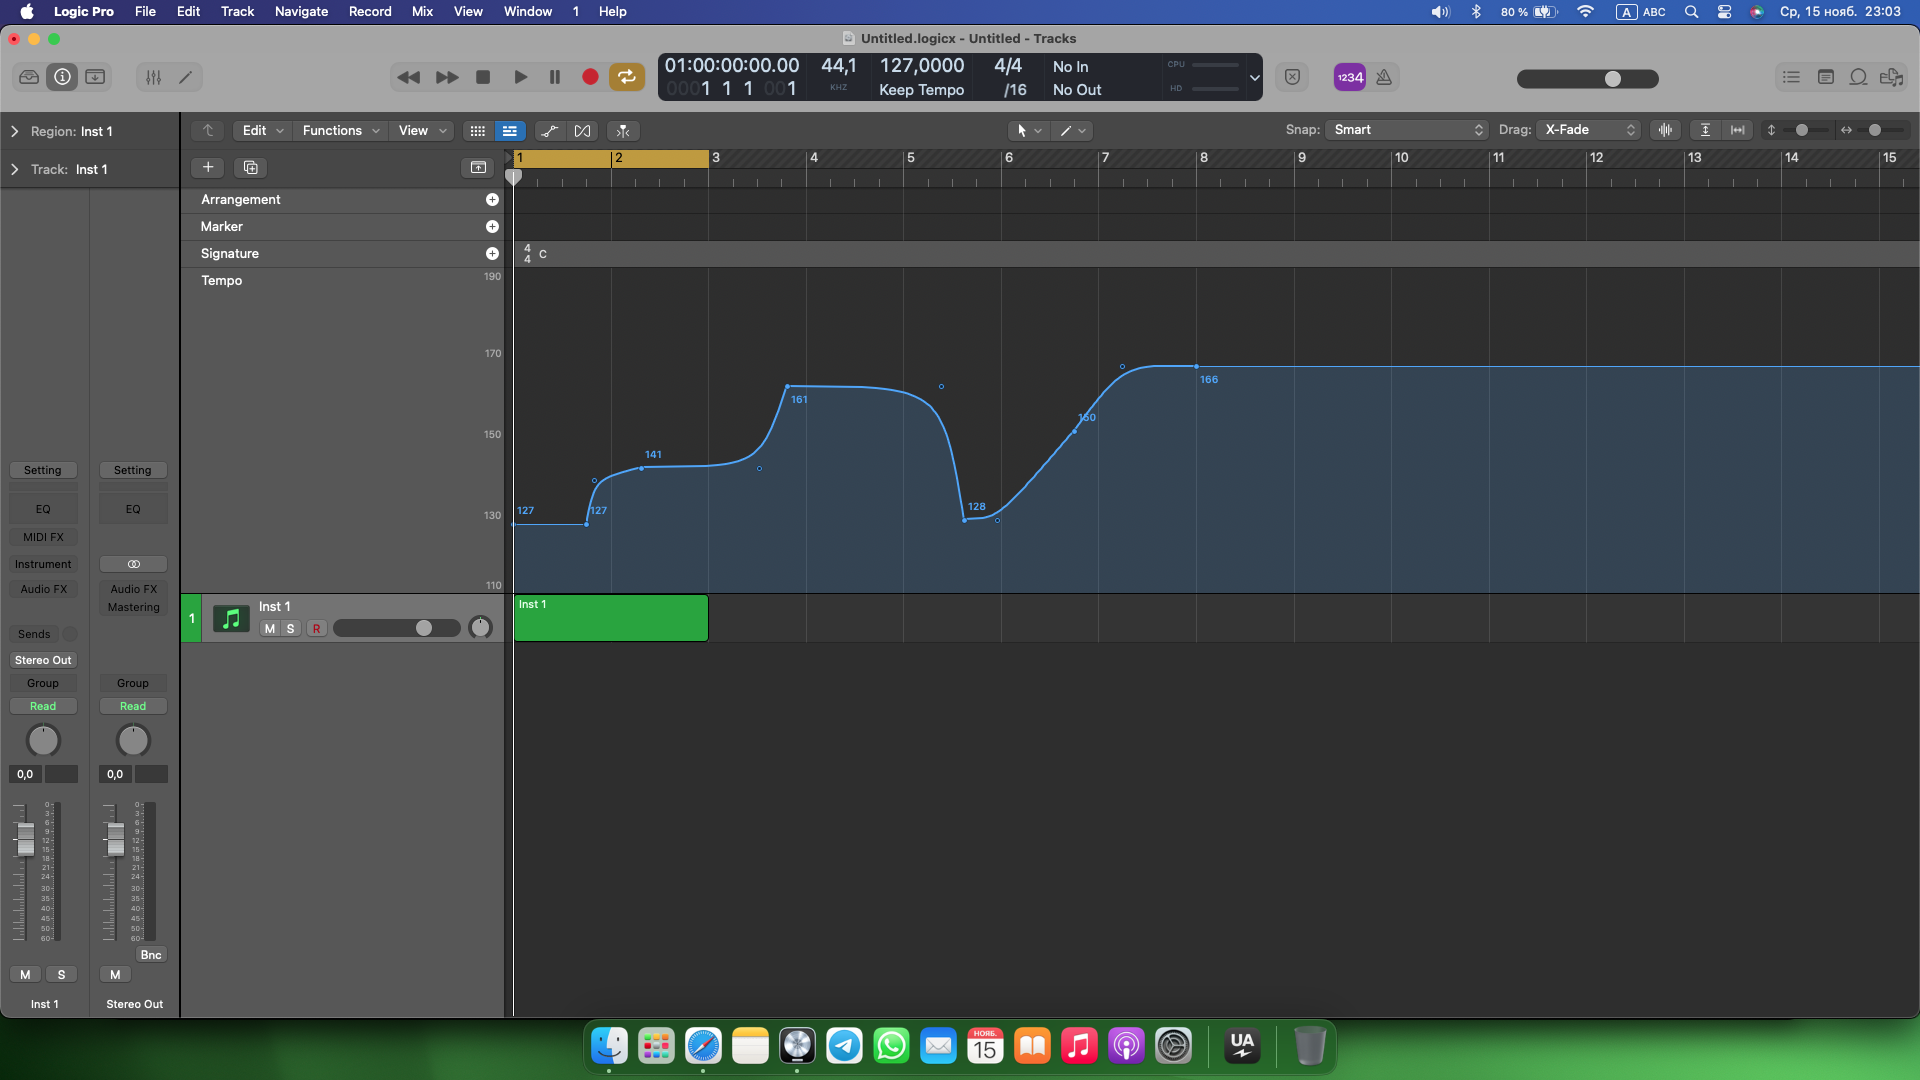Image resolution: width=1920 pixels, height=1080 pixels.
Task: Click the Rewind transport button
Action: [x=408, y=77]
